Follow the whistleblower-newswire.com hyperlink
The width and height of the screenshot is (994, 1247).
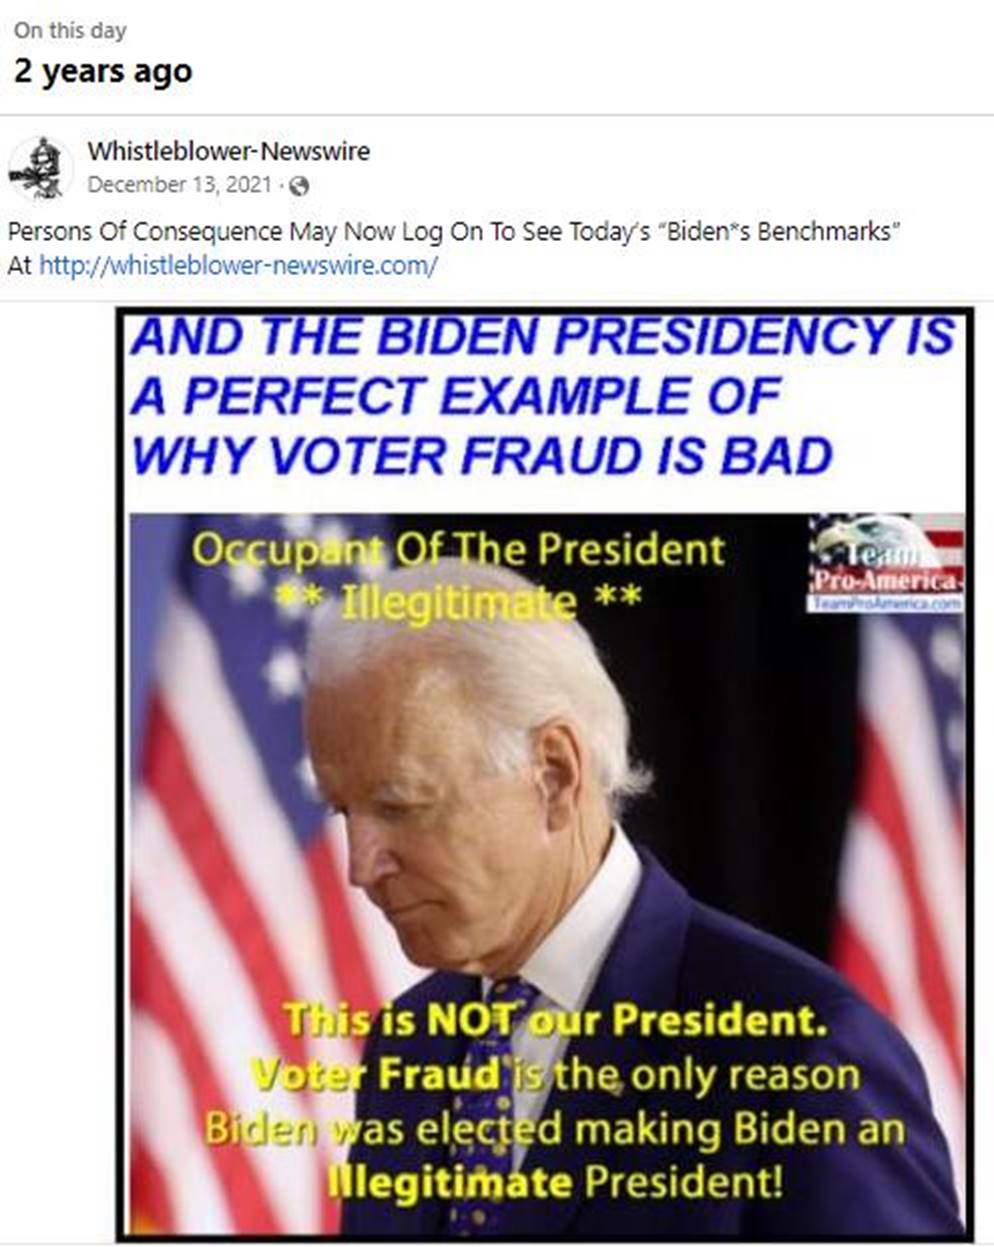point(238,267)
